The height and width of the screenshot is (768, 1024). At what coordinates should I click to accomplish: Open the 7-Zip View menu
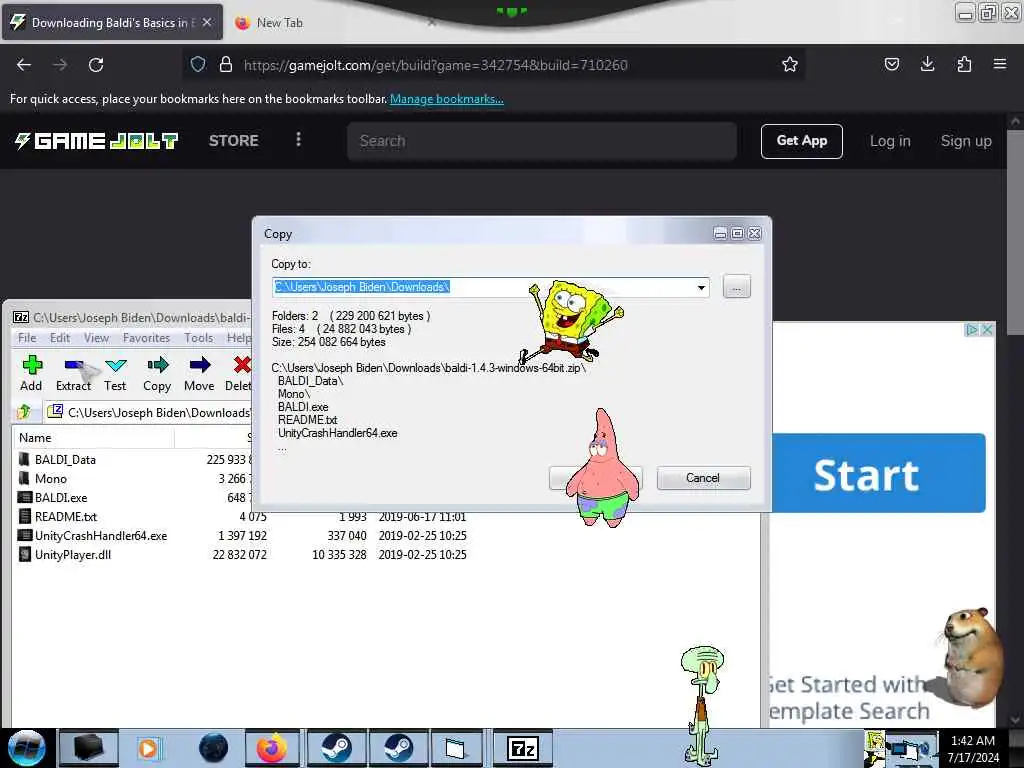point(96,338)
